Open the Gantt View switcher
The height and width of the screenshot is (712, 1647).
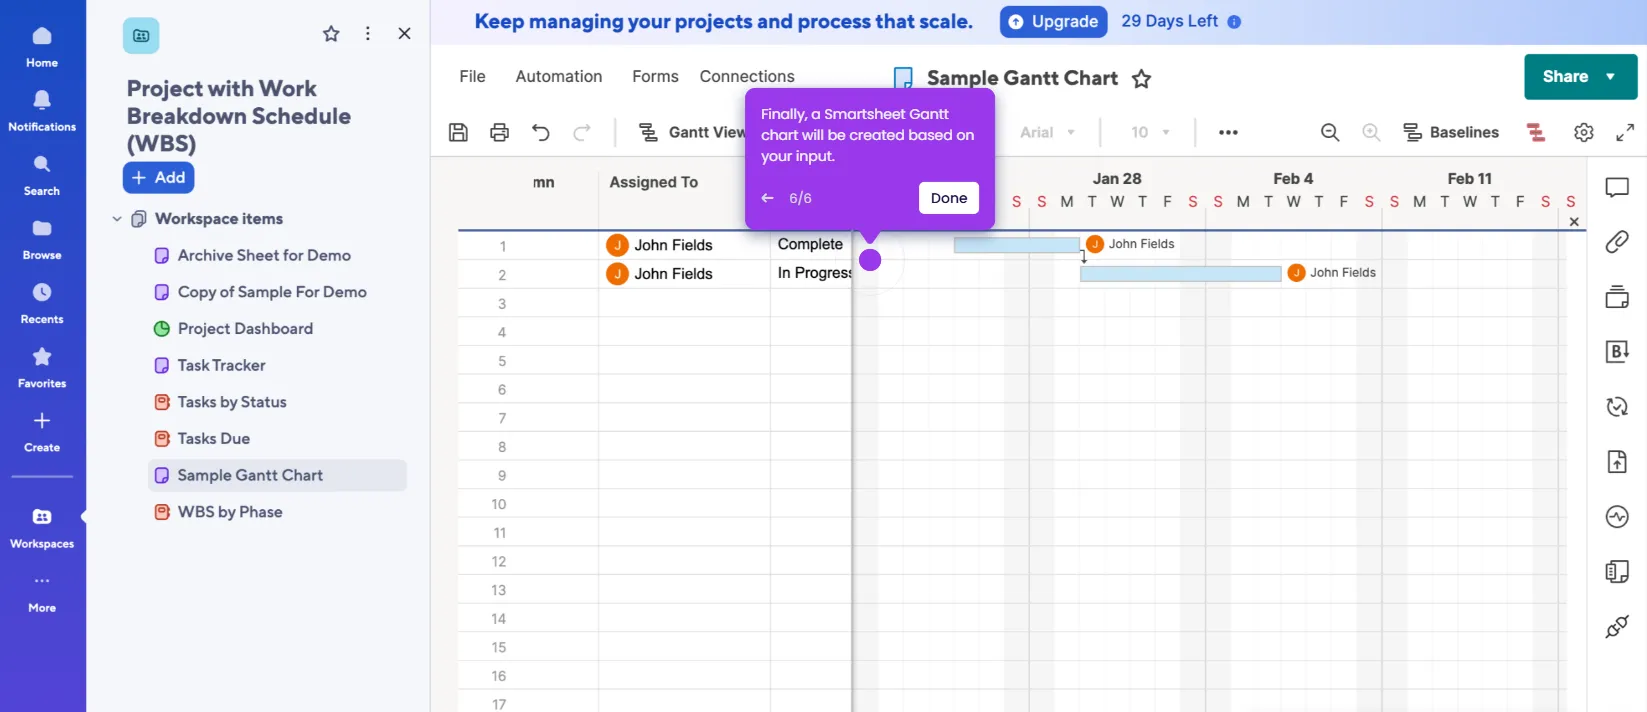coord(692,132)
